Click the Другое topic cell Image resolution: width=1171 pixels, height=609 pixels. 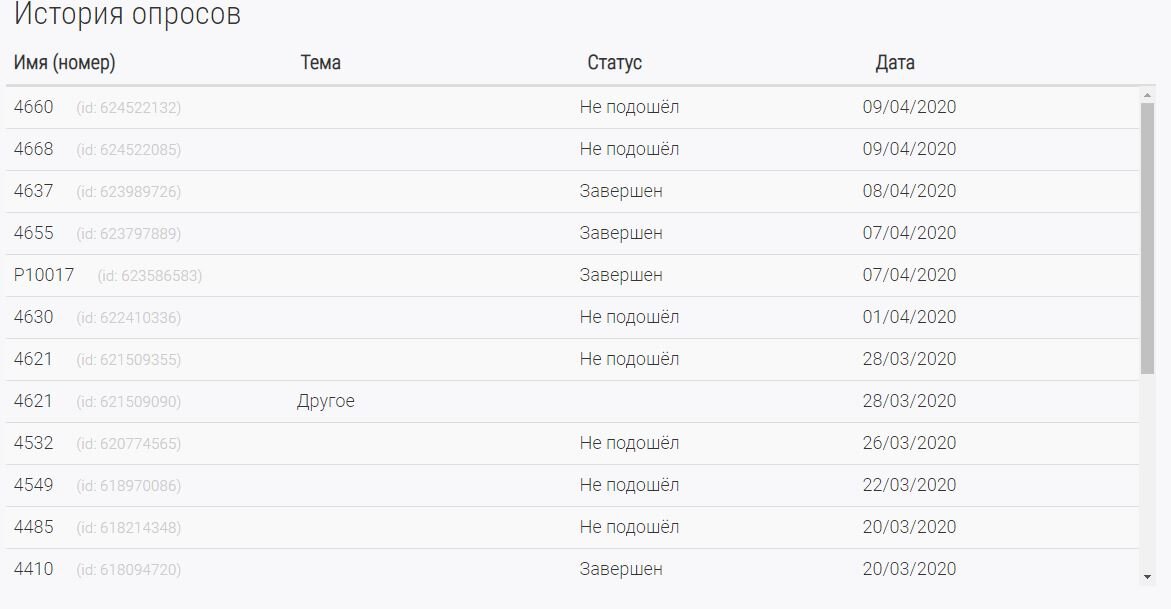(326, 401)
